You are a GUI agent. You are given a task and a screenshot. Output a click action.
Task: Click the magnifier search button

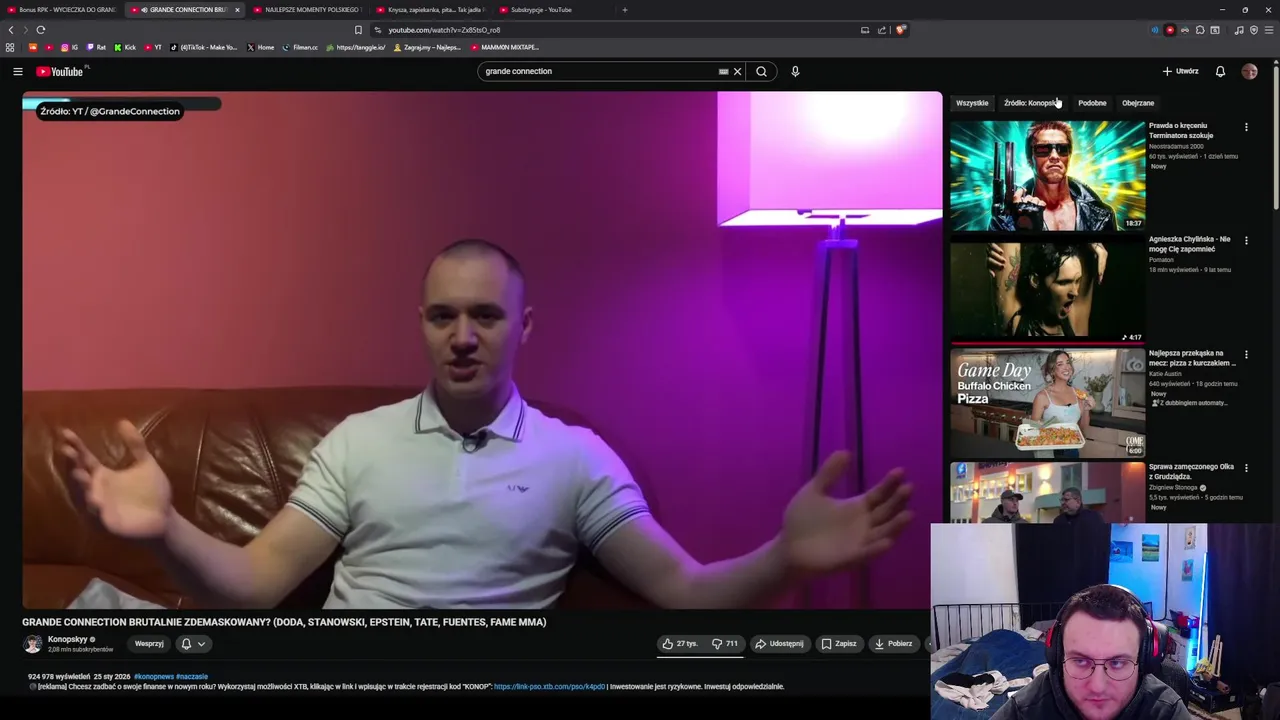tap(762, 71)
